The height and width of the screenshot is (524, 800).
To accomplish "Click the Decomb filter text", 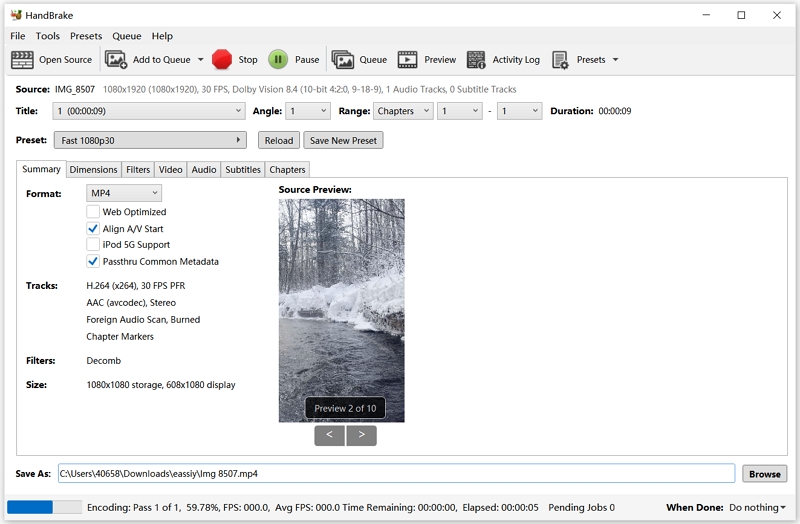I will 104,360.
